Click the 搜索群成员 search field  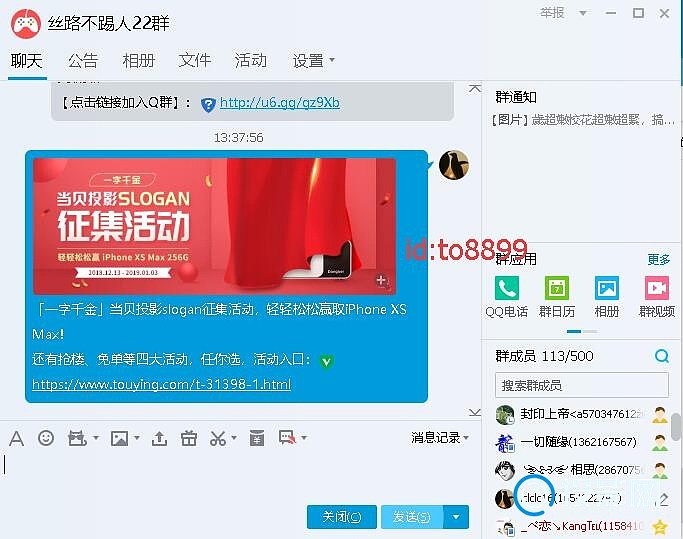(582, 385)
